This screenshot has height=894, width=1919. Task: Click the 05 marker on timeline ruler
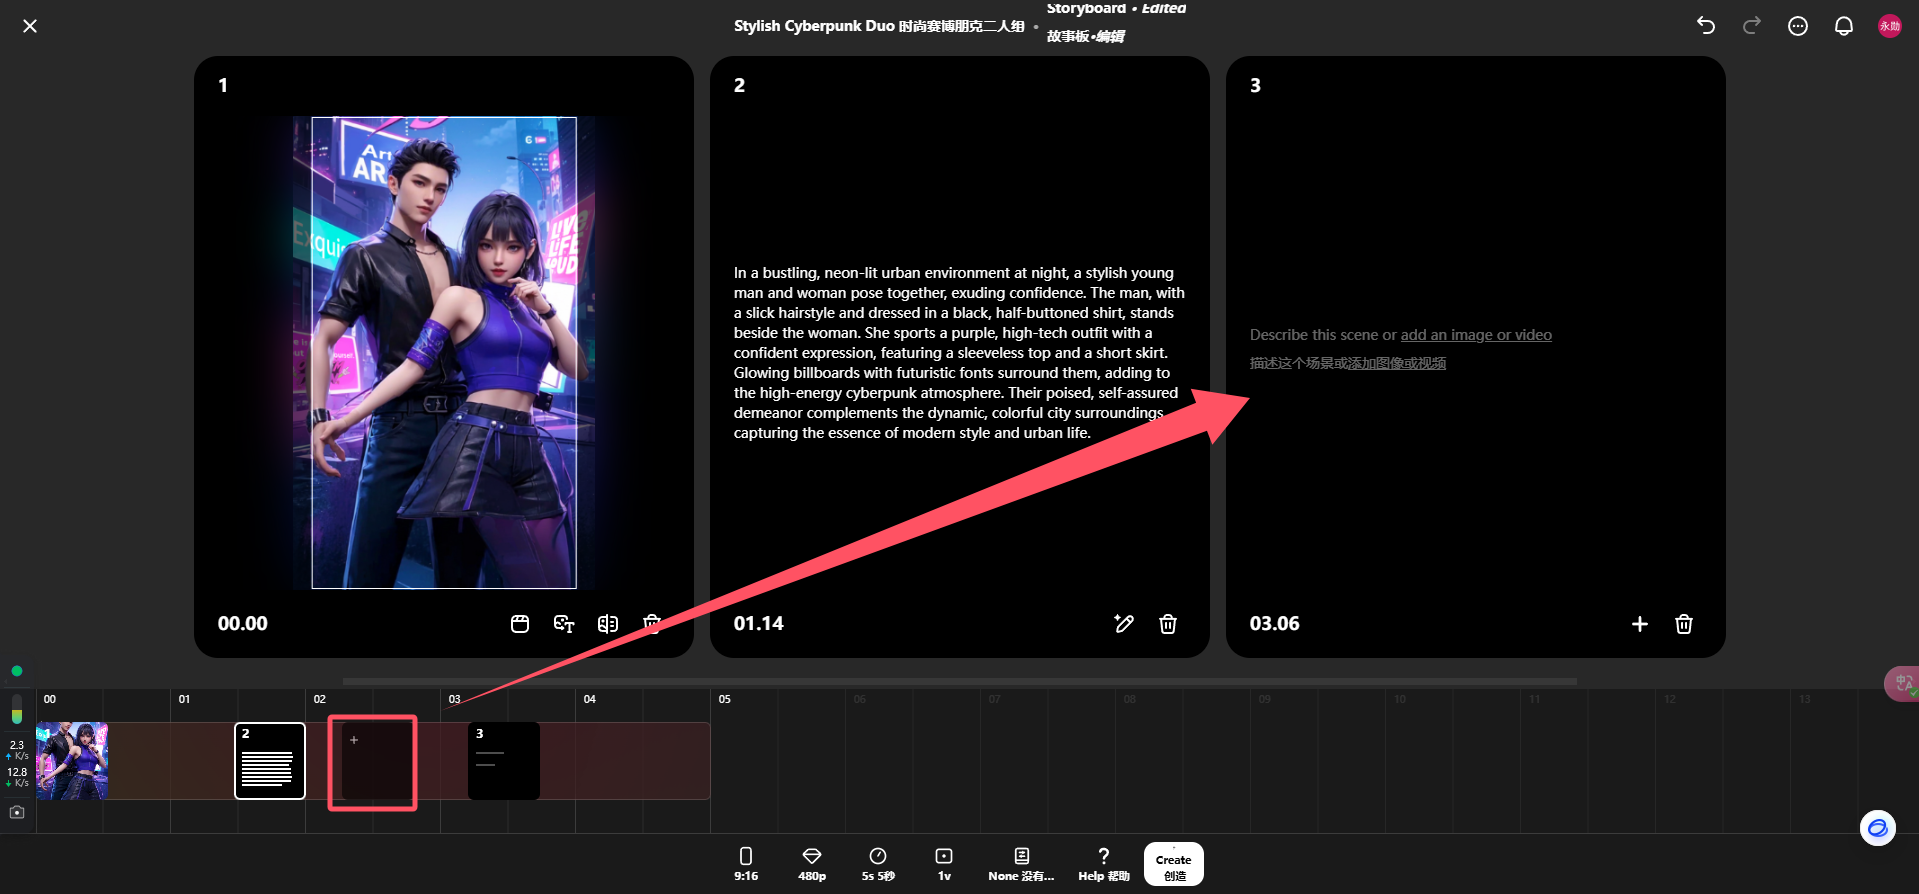725,699
